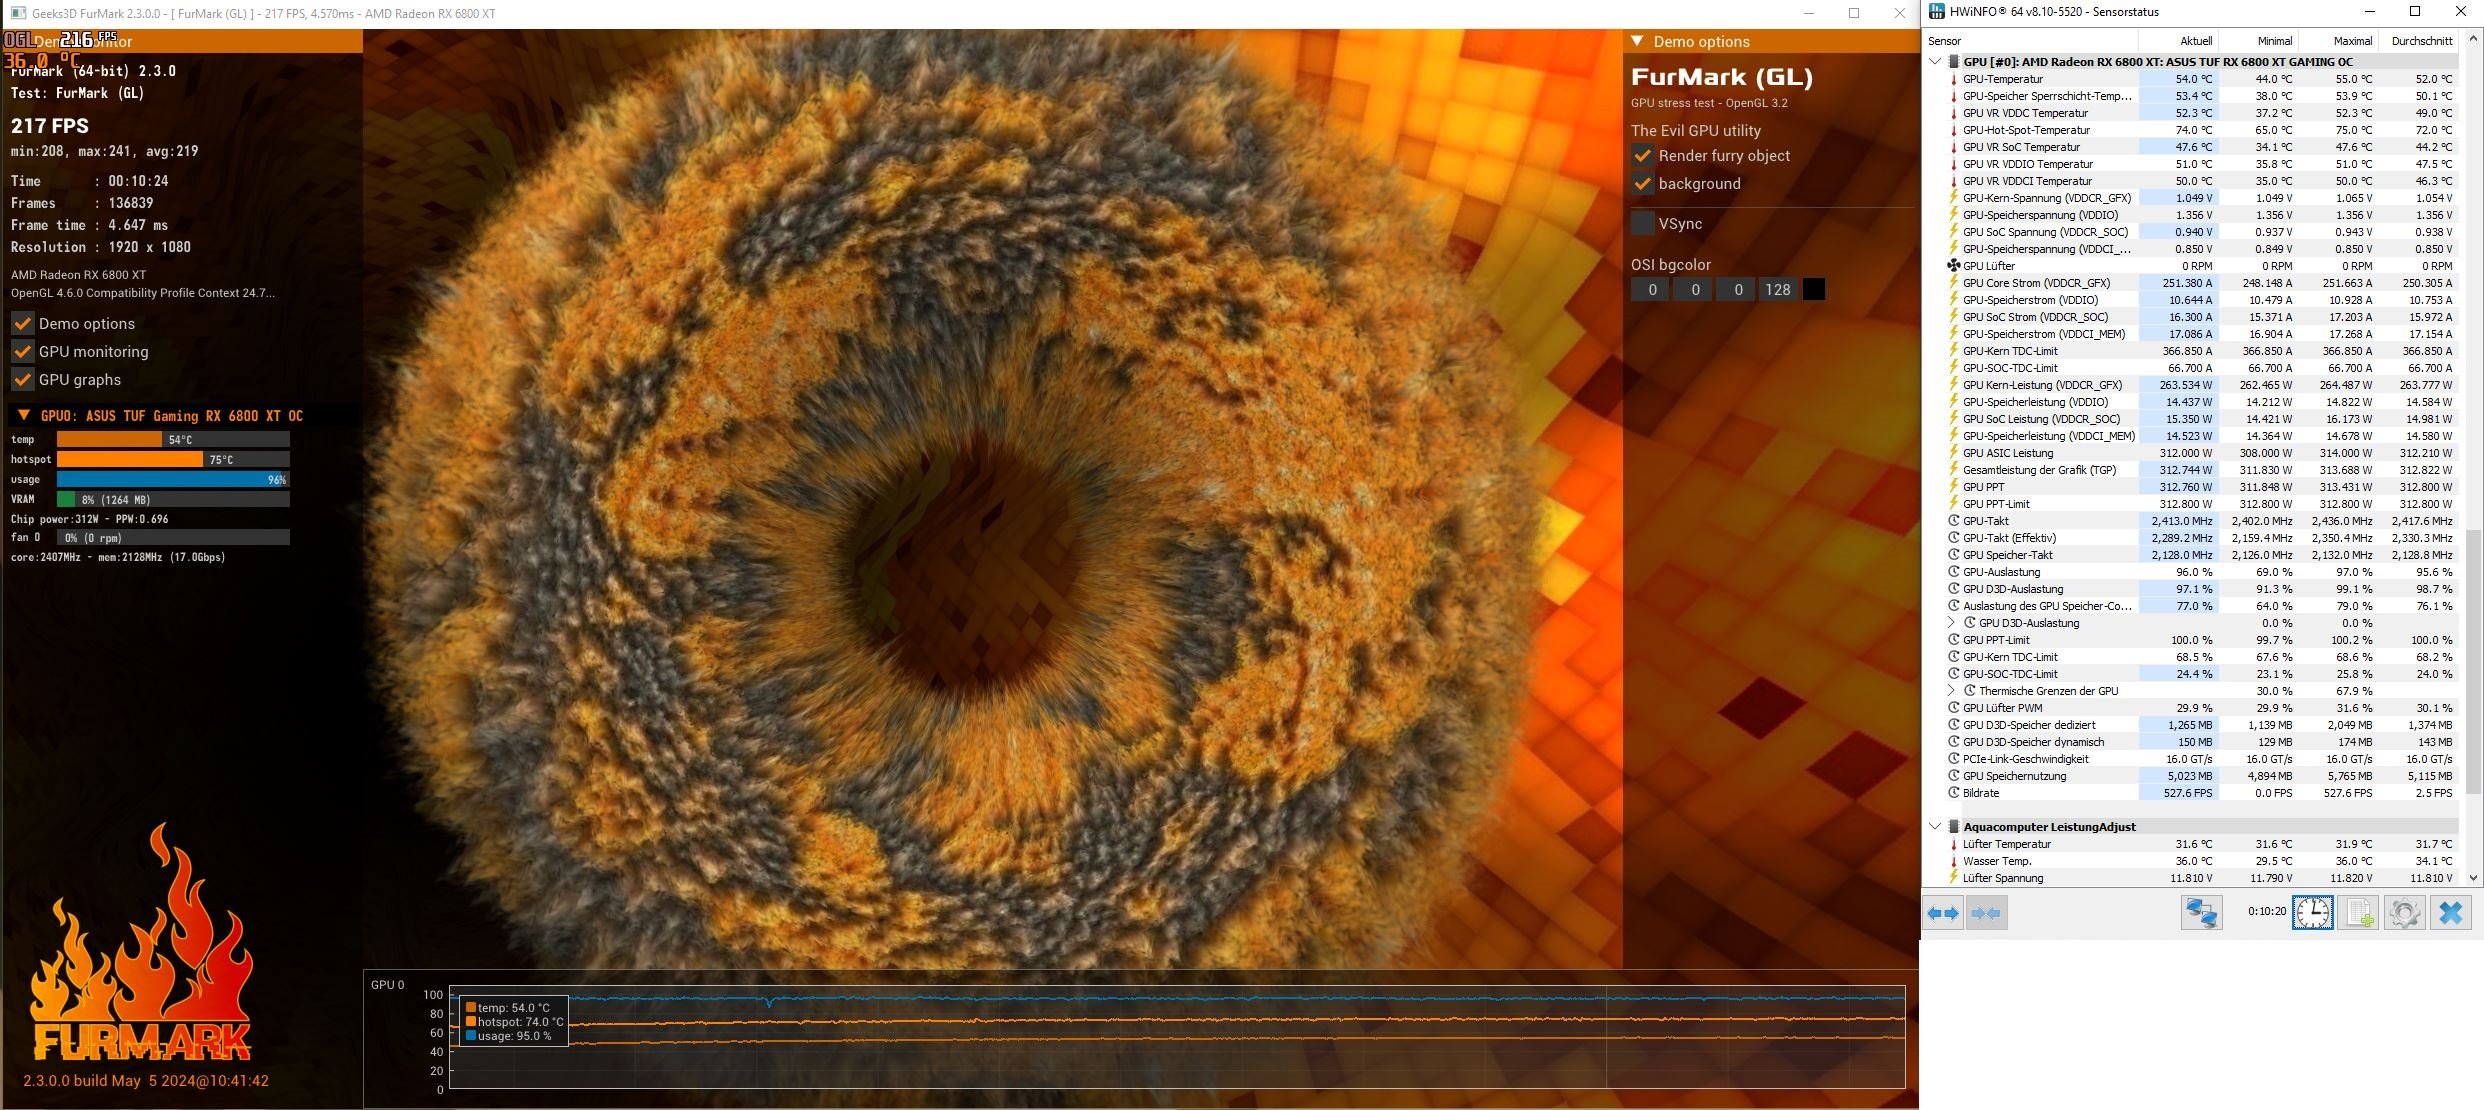Click the clock reset timer icon
The image size is (2484, 1110).
tap(2312, 913)
